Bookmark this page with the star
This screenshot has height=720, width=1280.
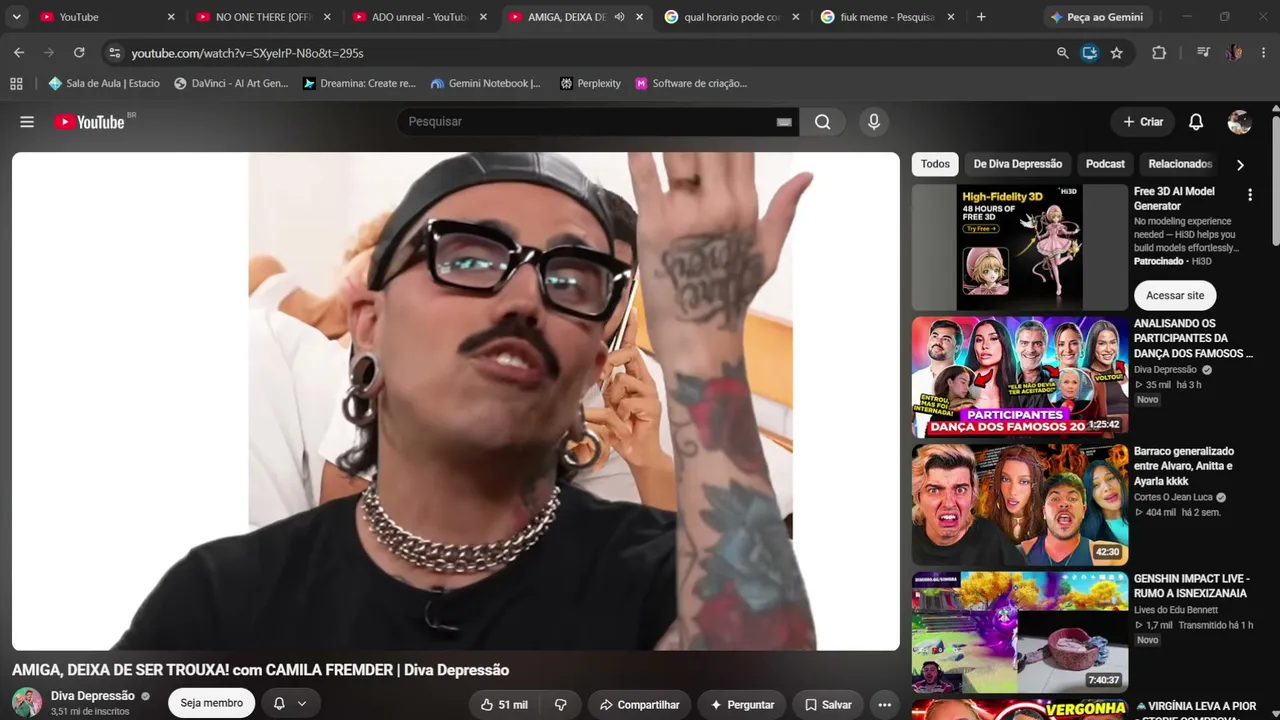click(1117, 53)
